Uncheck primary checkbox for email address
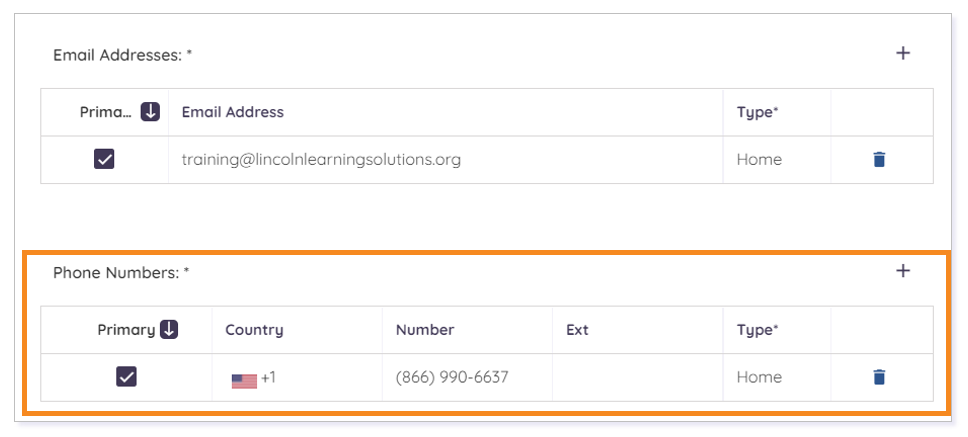 tap(104, 159)
